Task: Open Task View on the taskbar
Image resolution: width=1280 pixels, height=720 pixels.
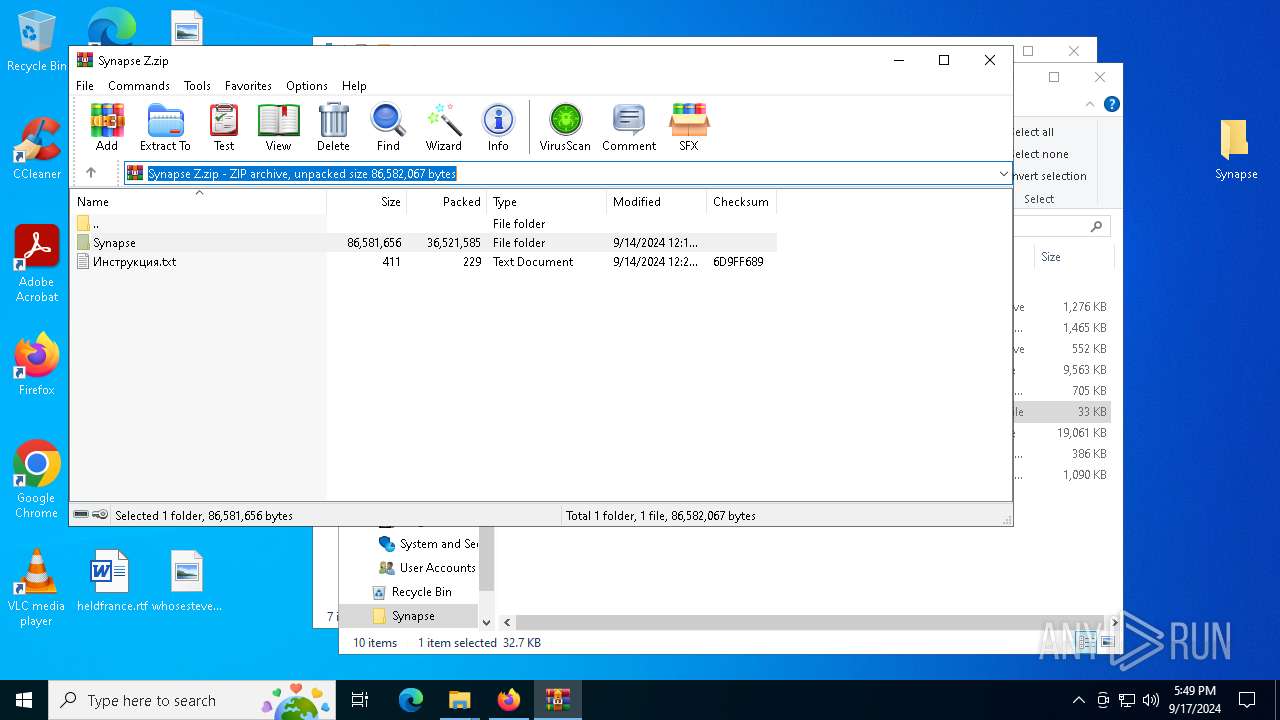Action: [x=360, y=700]
